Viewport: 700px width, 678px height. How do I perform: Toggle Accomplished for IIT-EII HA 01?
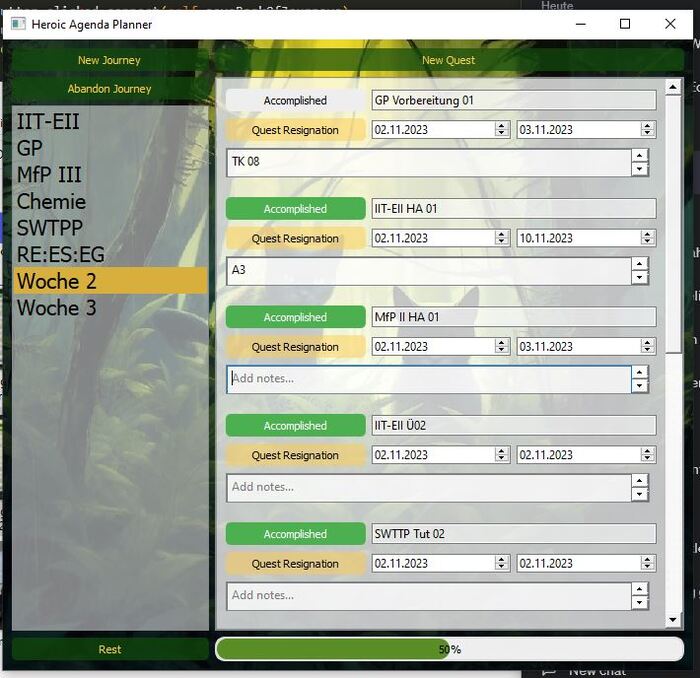[295, 209]
